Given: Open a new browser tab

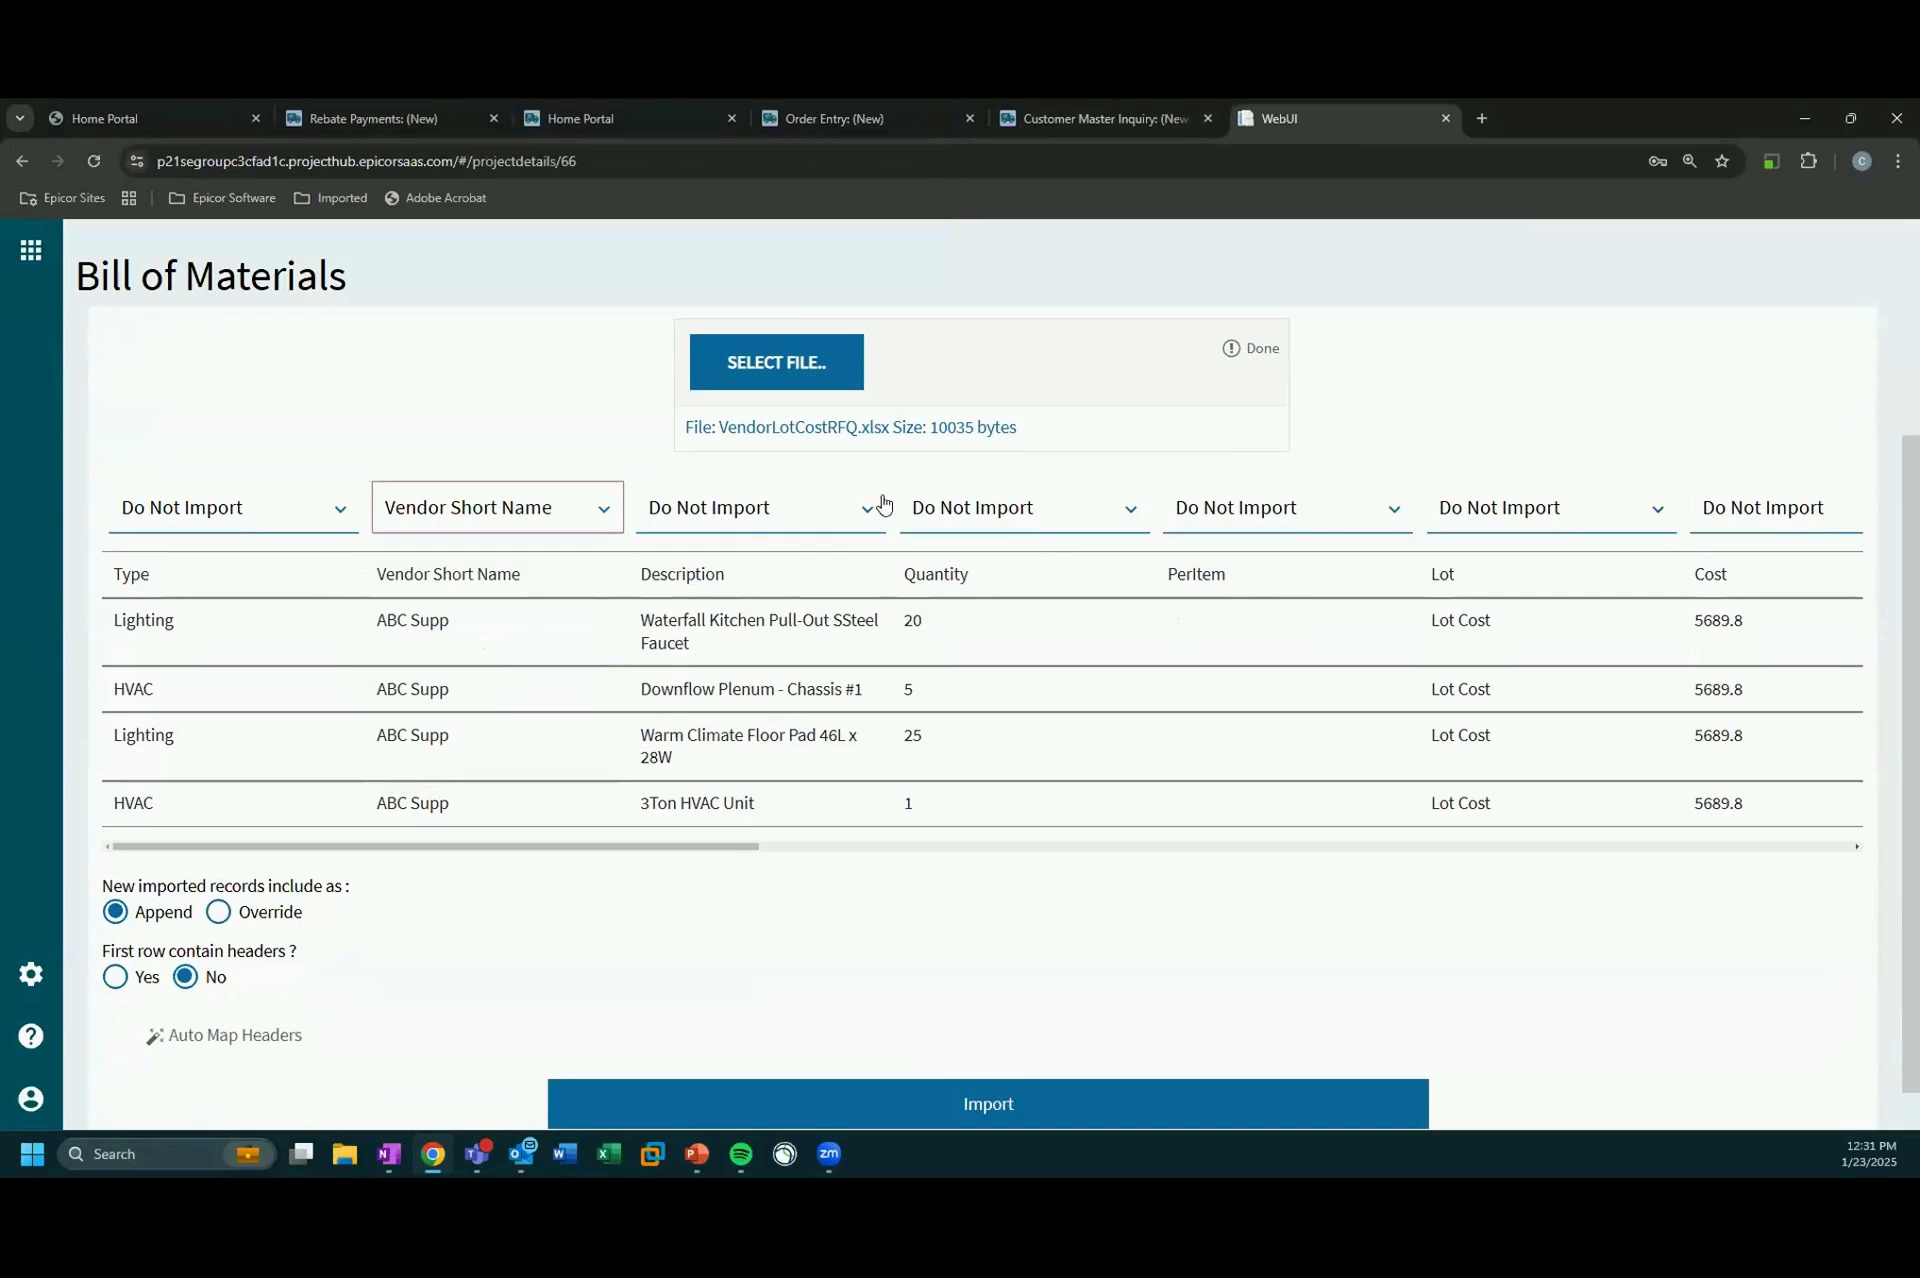Looking at the screenshot, I should pyautogui.click(x=1482, y=118).
